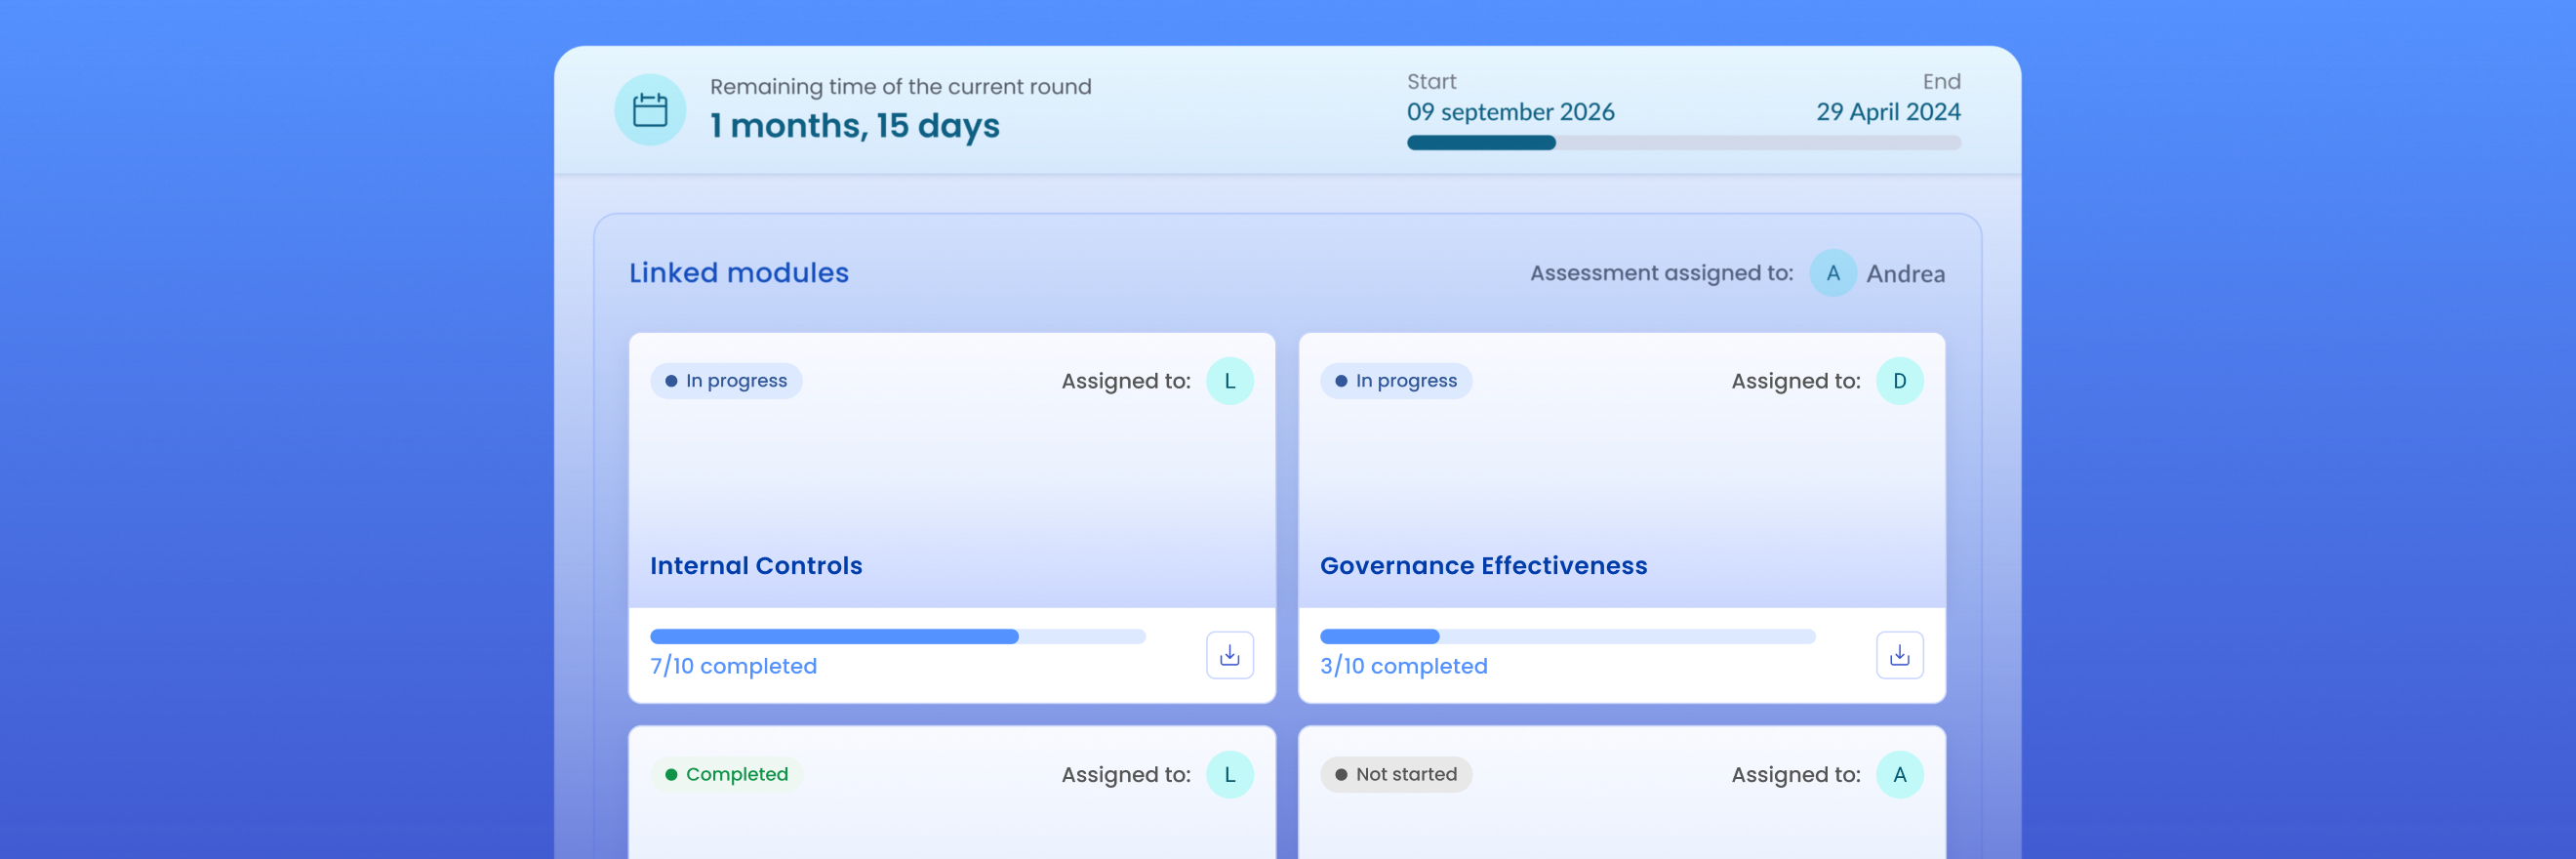Screen dimensions: 2576x859
Task: Click the D avatar on Governance Effectiveness card
Action: coord(1899,381)
